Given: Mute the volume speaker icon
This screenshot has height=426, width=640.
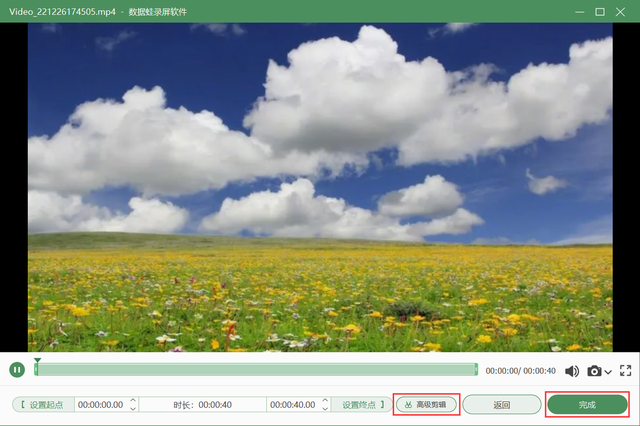Looking at the screenshot, I should tap(572, 371).
